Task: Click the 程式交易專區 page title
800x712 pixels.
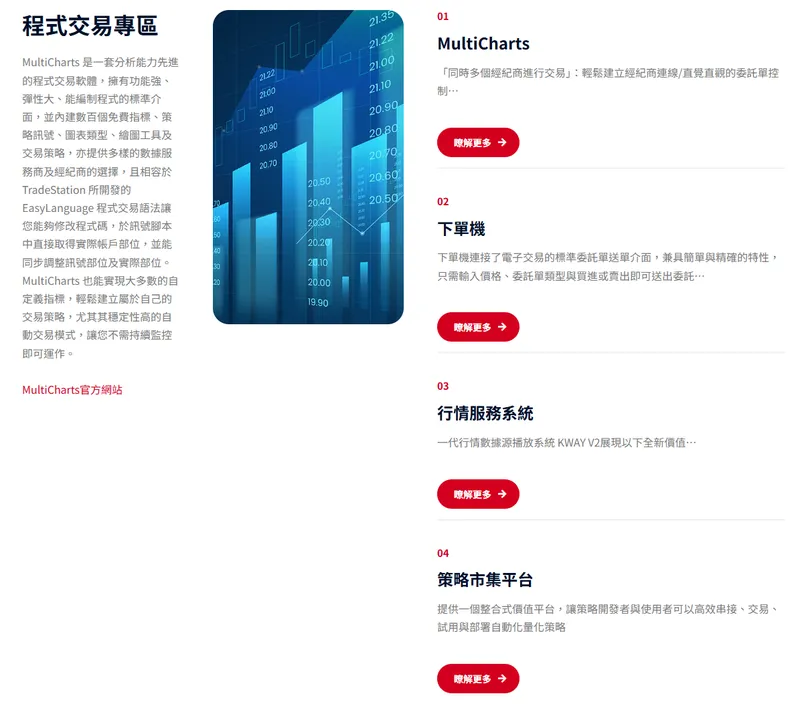Action: coord(90,26)
